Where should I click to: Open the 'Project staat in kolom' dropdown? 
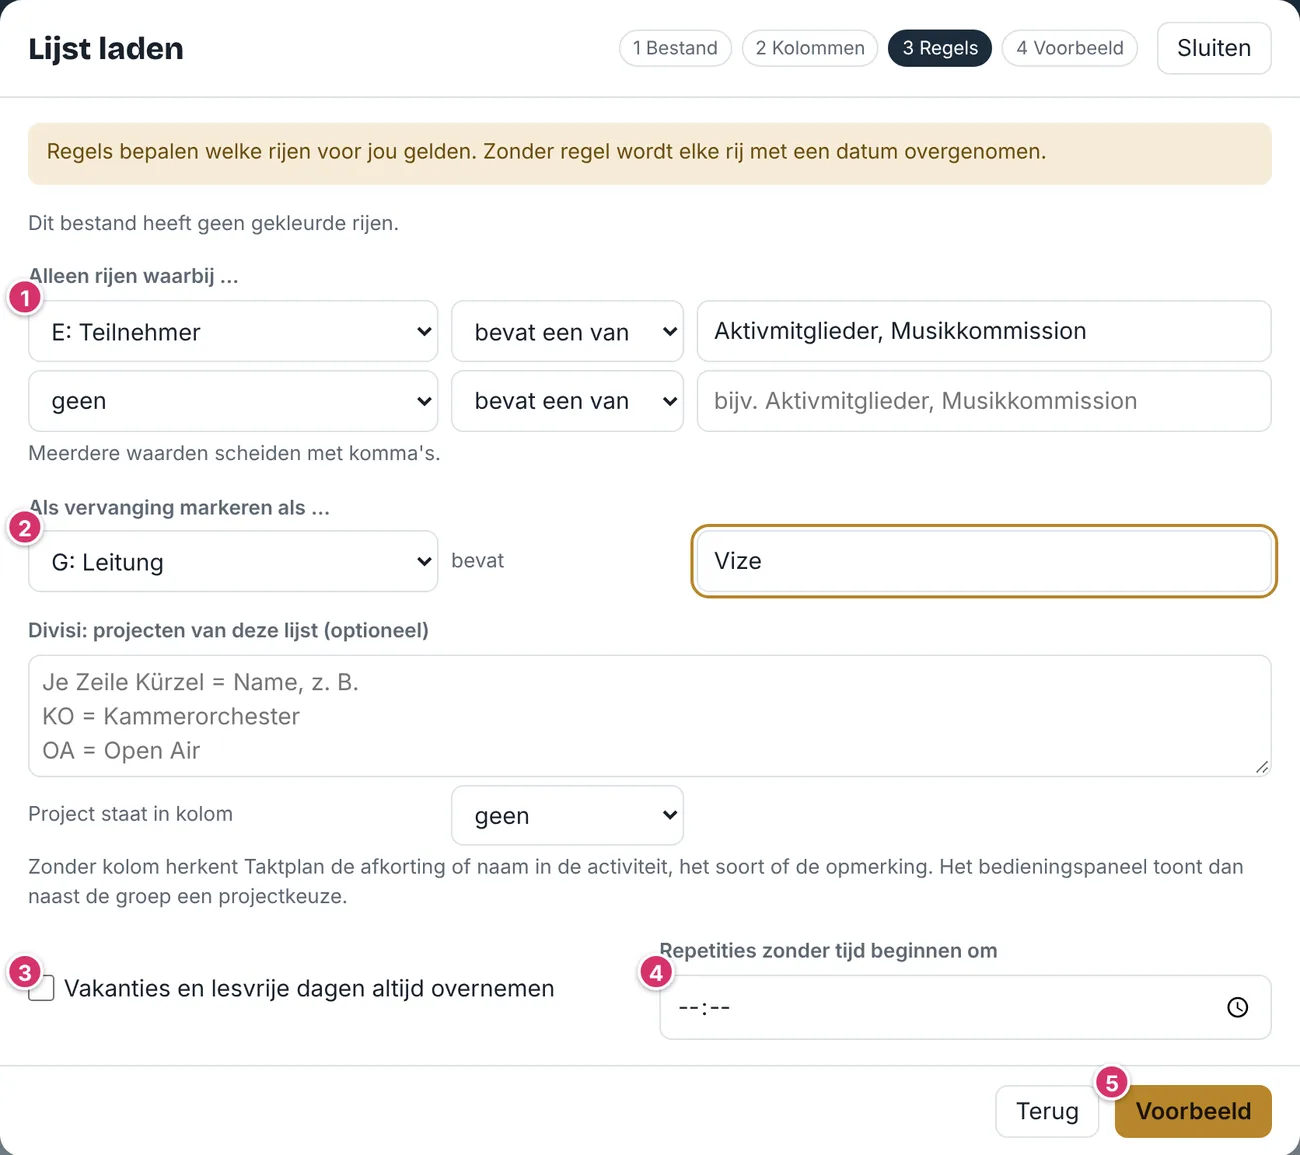[x=567, y=815]
